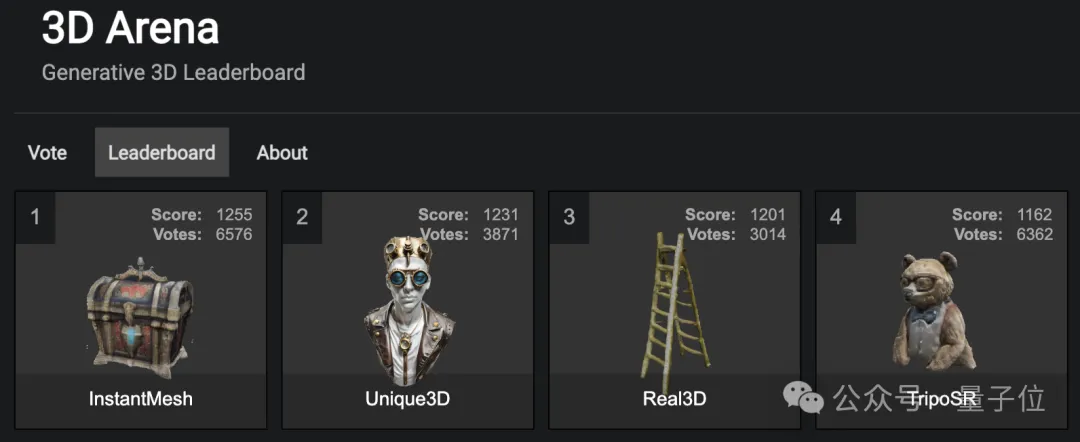Click the teddy bear 3D model thumbnail
This screenshot has height=442, width=1080.
933,312
